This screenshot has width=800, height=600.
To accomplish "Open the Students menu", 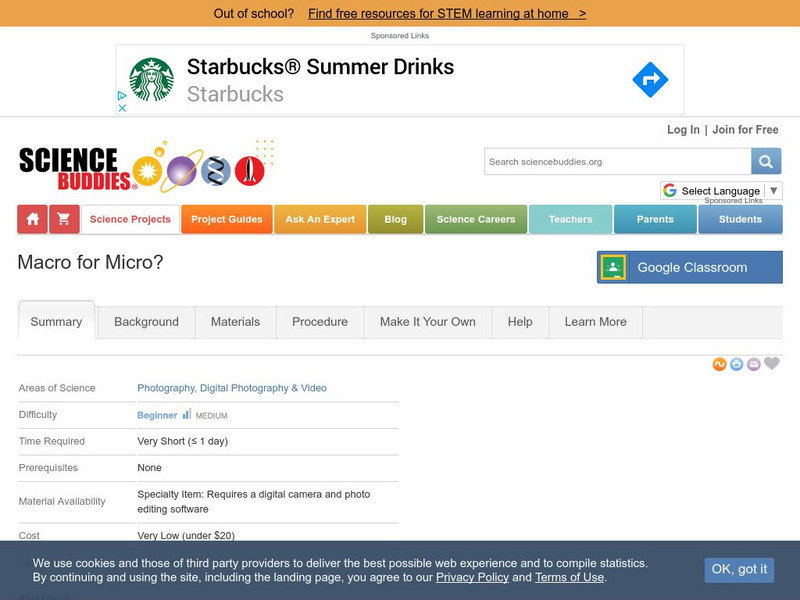I will [740, 219].
